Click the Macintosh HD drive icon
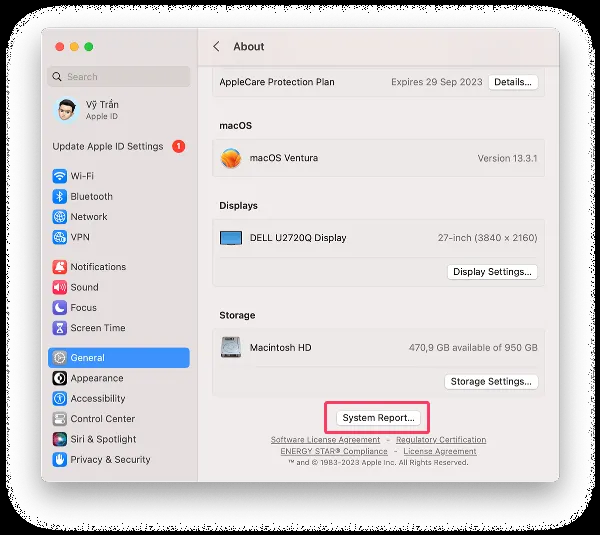Viewport: 600px width, 535px height. [x=231, y=347]
